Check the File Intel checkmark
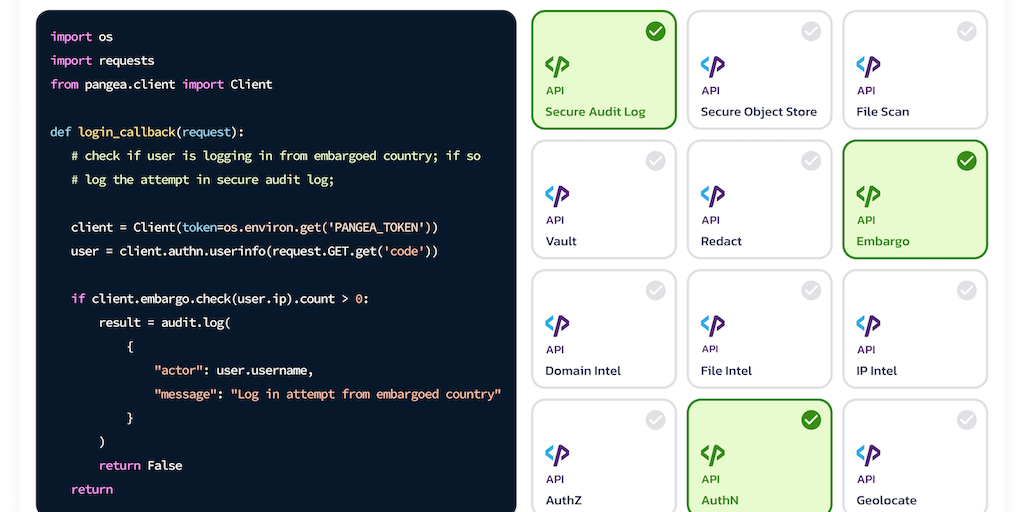Screen dimensions: 1024x512 (811, 291)
